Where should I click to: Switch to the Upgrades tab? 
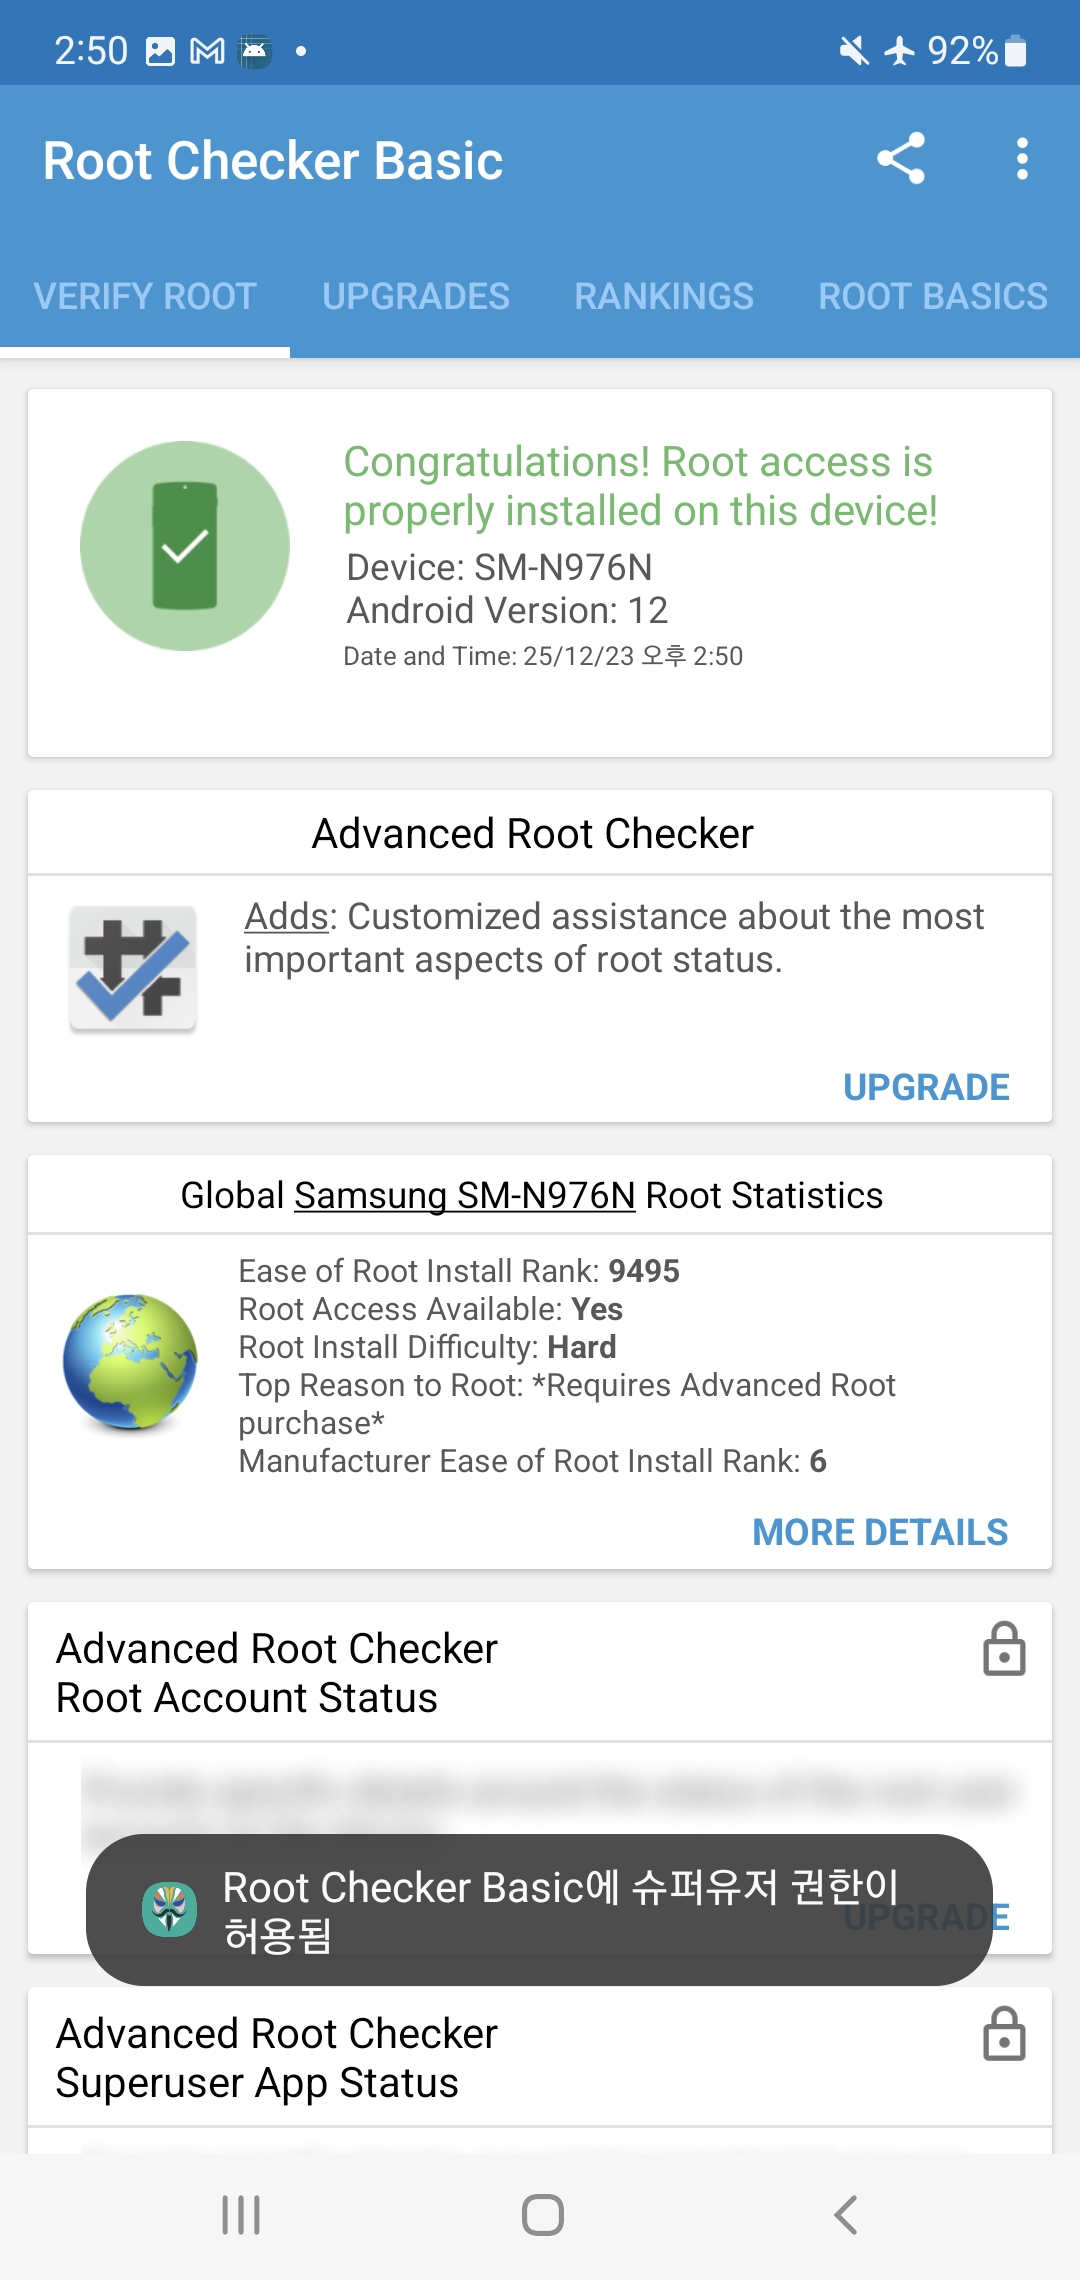click(x=416, y=297)
